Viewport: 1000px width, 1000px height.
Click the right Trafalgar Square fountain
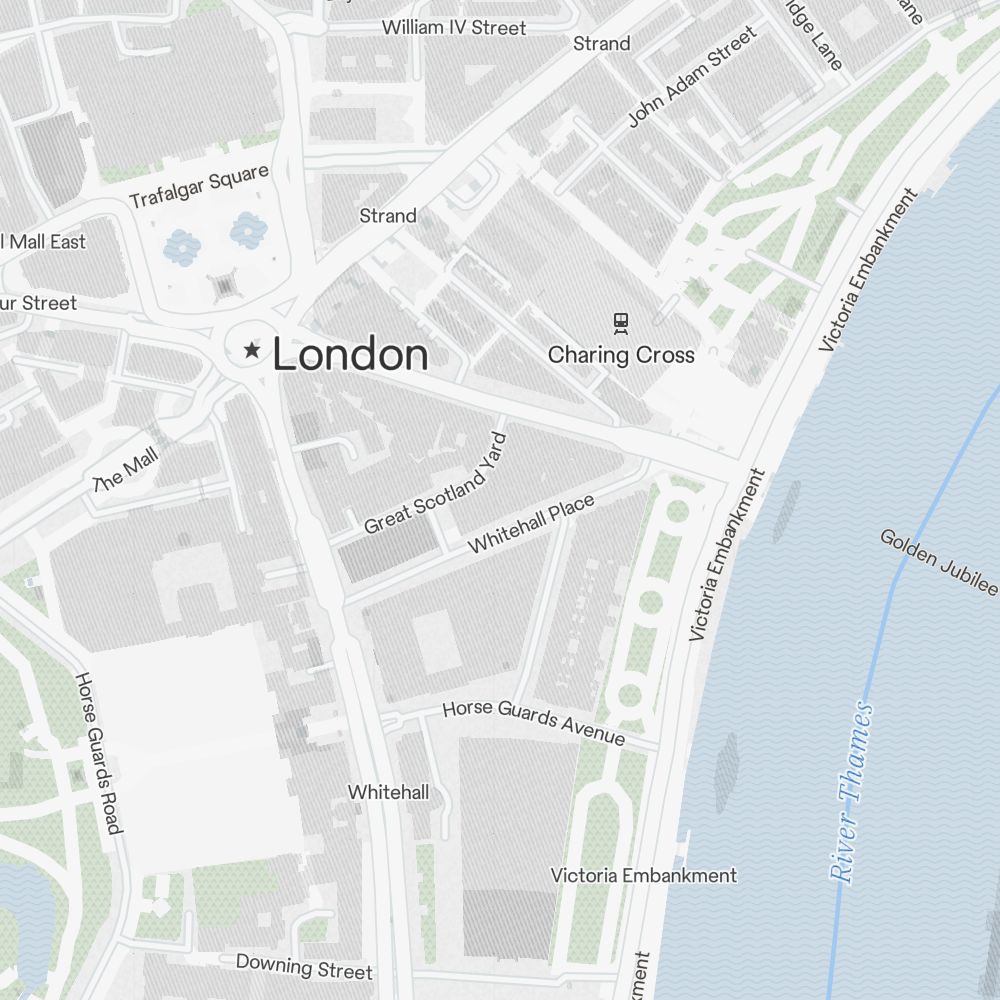coord(248,230)
